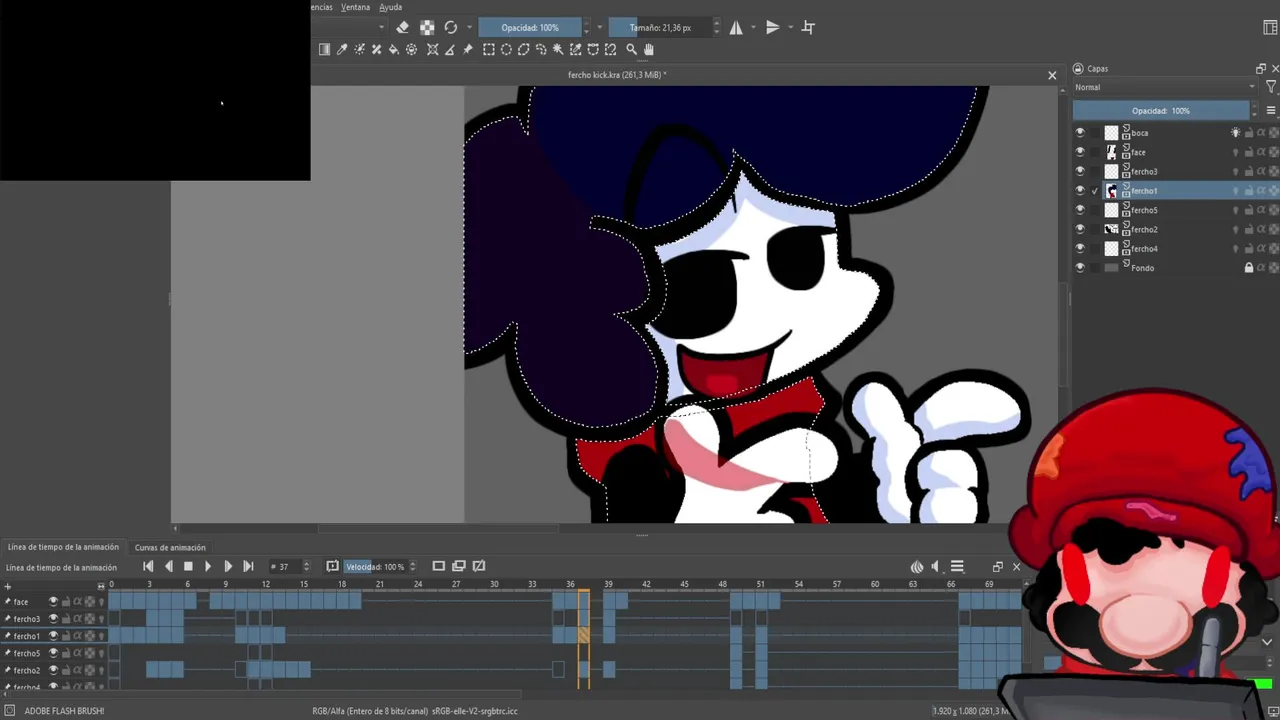Select the Reference Images pin tool

coord(467,49)
